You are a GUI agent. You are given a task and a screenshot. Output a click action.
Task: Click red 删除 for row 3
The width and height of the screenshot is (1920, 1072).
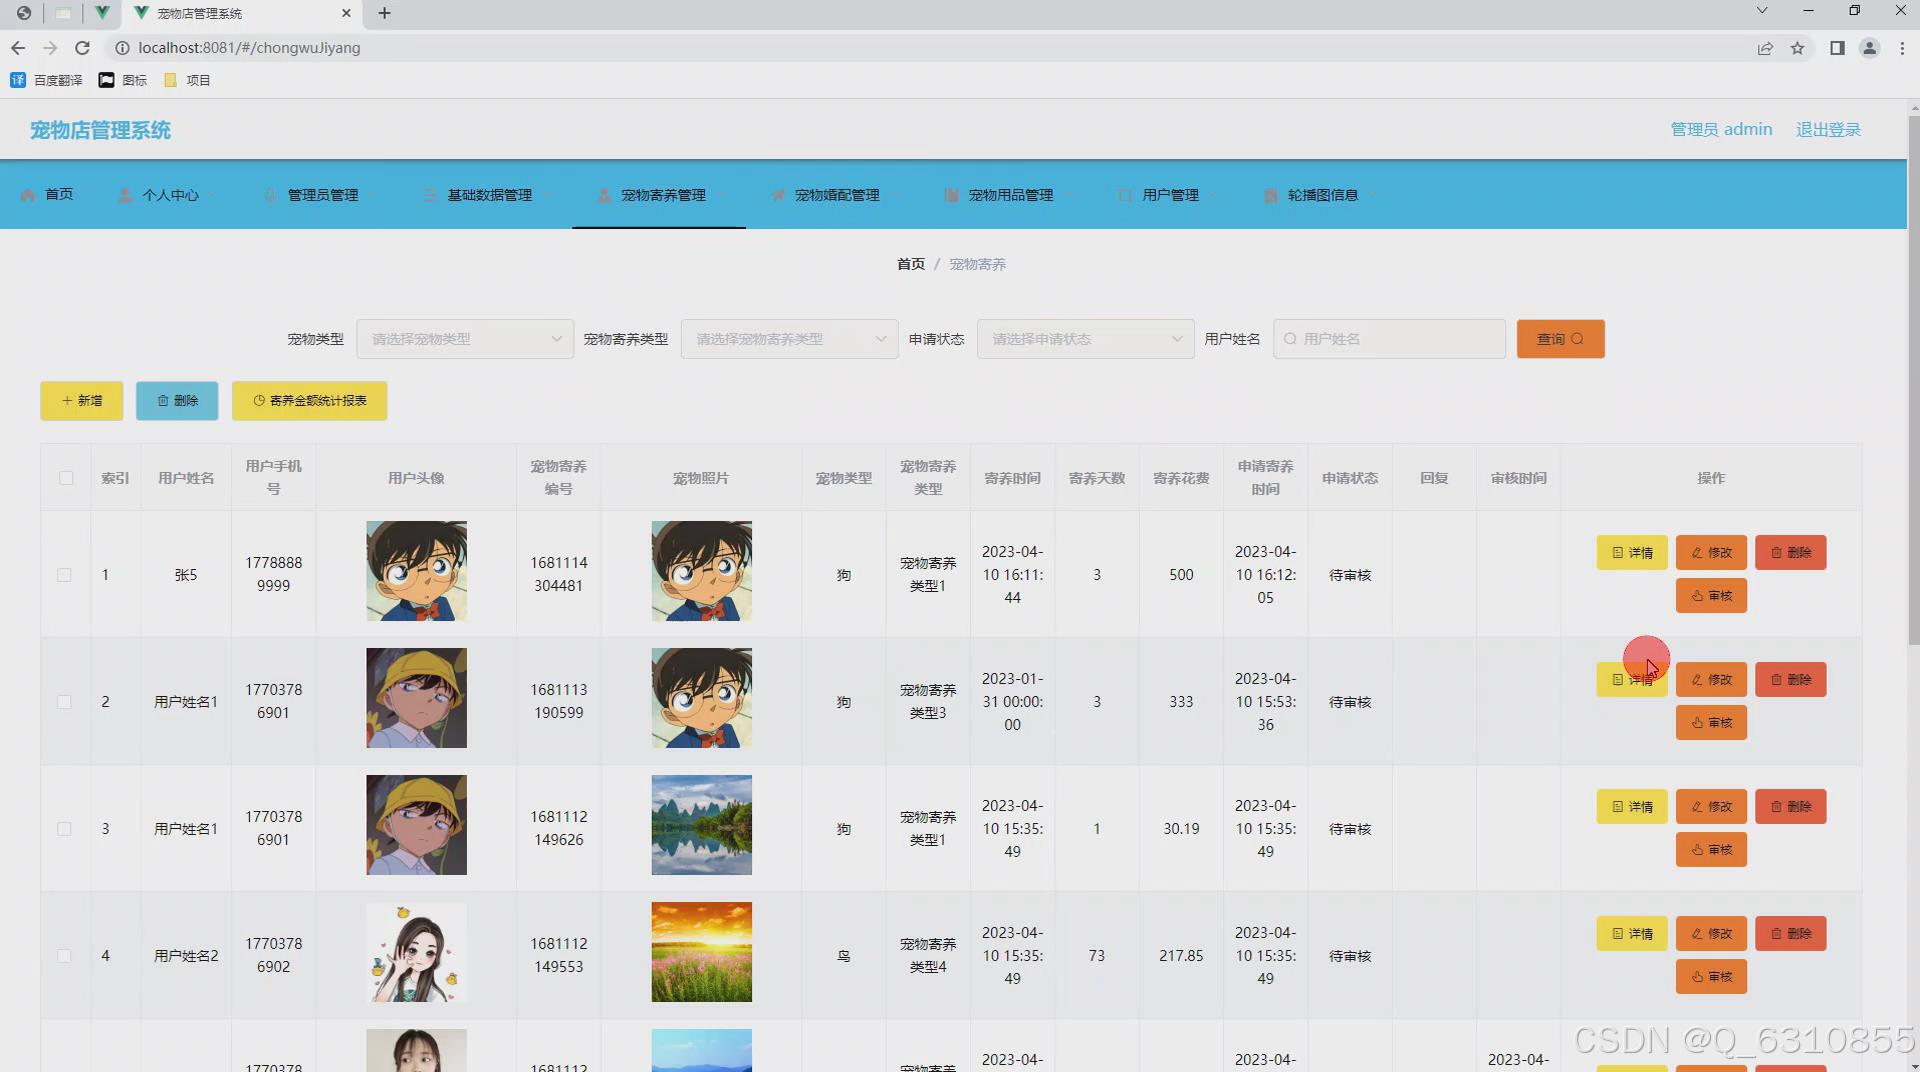pos(1791,807)
